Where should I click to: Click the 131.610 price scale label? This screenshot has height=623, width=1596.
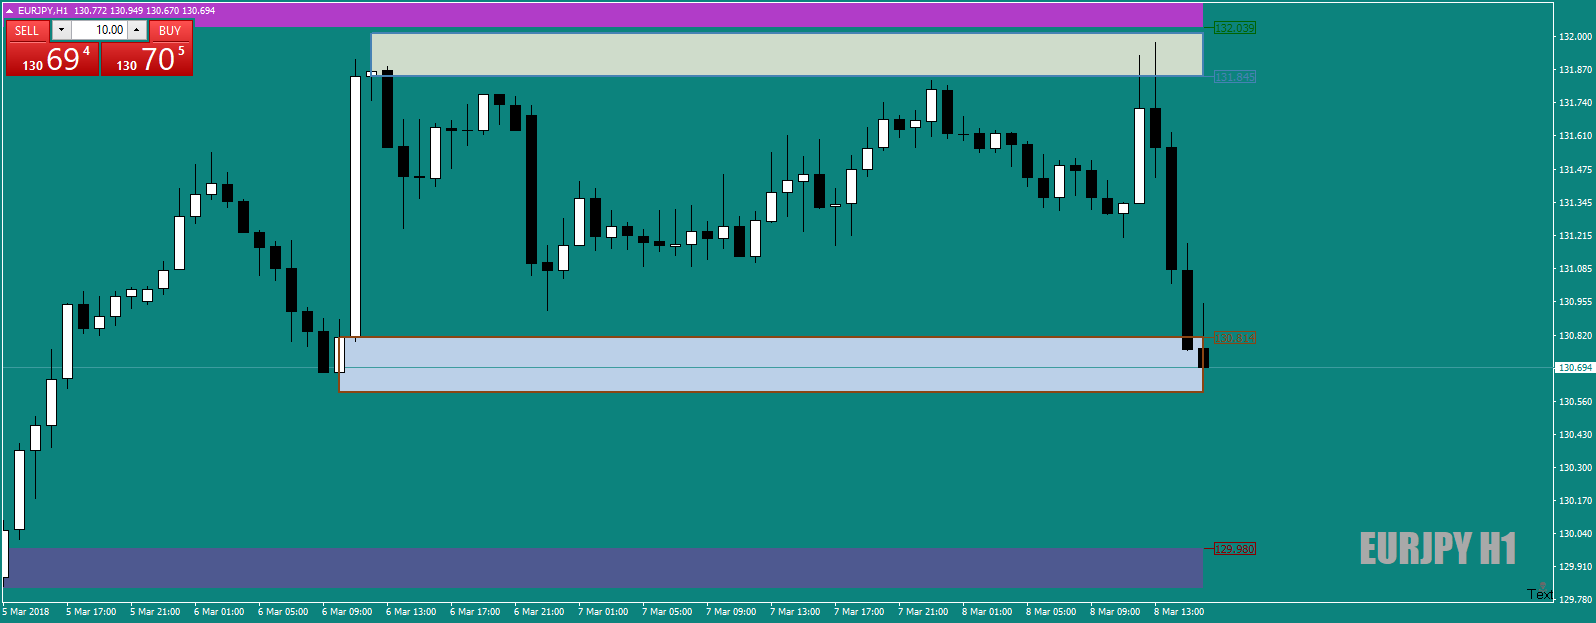tap(1575, 136)
